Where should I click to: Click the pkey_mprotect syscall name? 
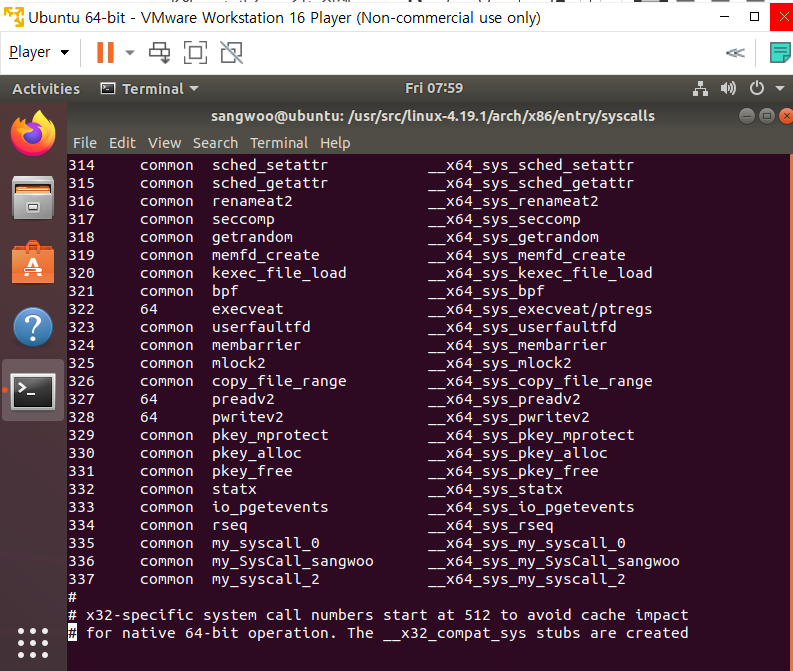270,435
